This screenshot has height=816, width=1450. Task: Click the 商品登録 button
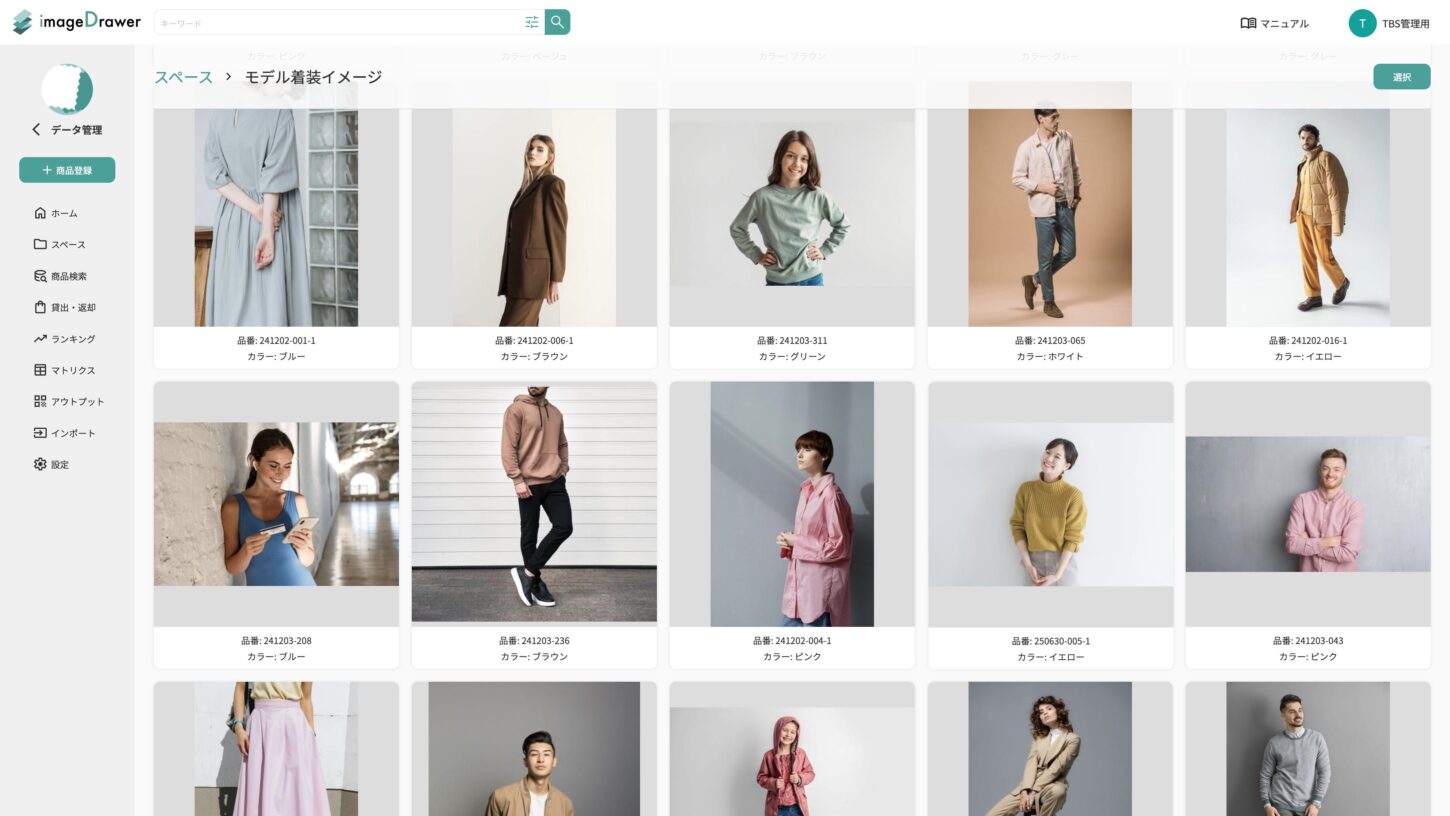click(67, 170)
